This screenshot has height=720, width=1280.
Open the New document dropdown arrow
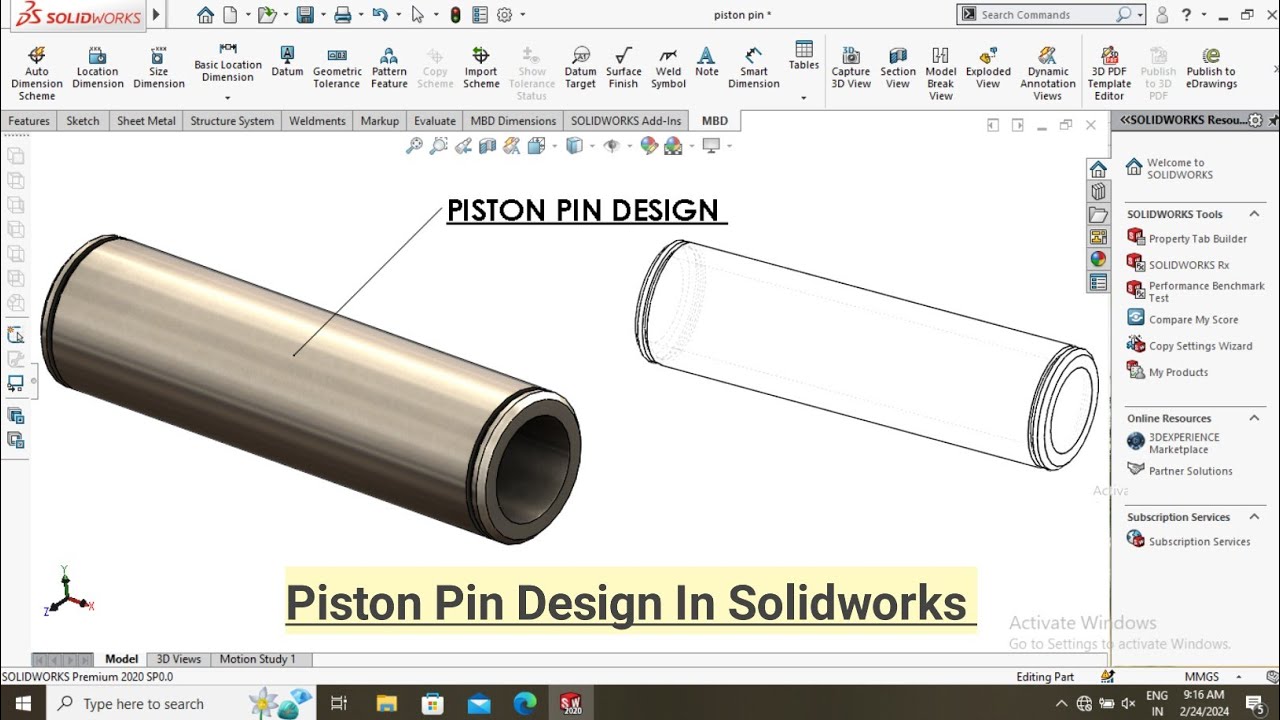246,15
